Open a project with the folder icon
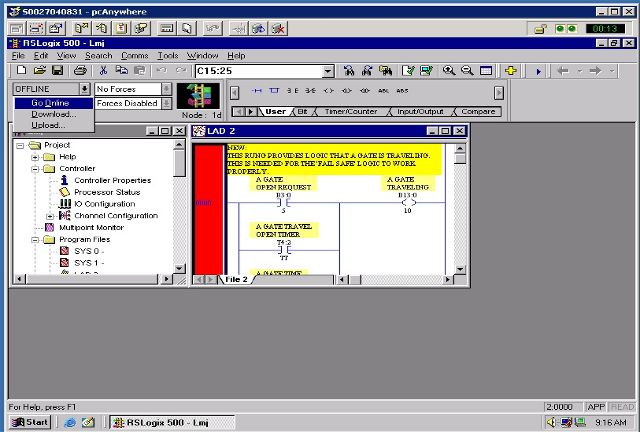640x432 pixels. [x=40, y=71]
